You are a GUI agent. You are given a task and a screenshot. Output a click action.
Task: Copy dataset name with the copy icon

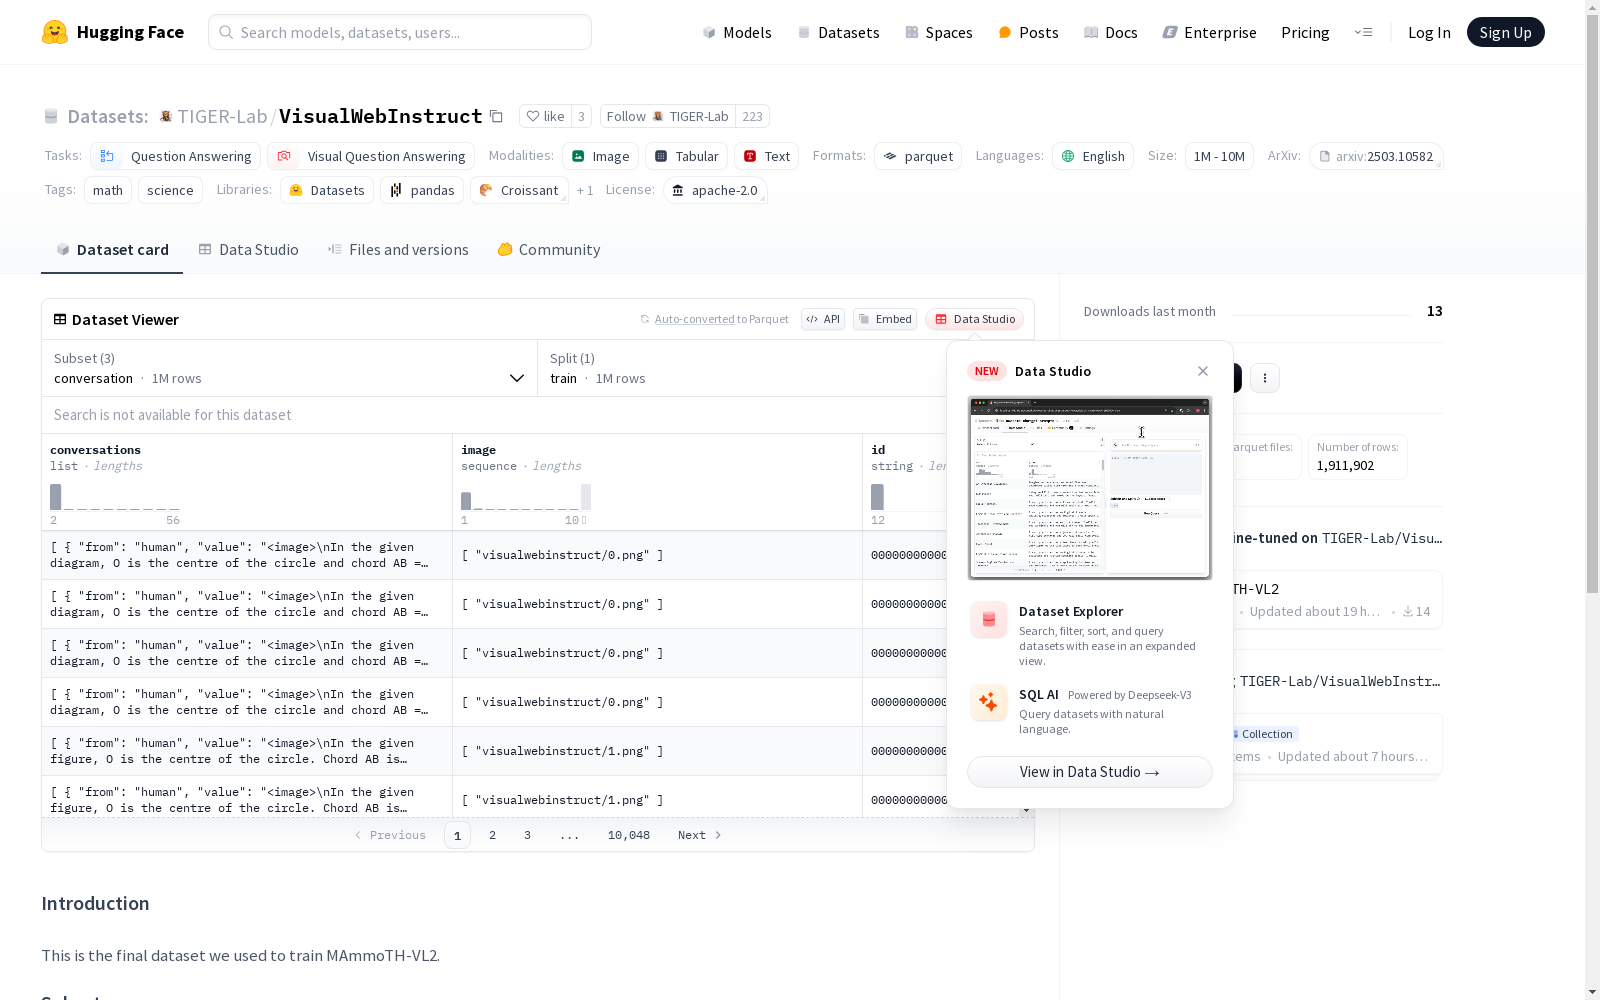496,116
